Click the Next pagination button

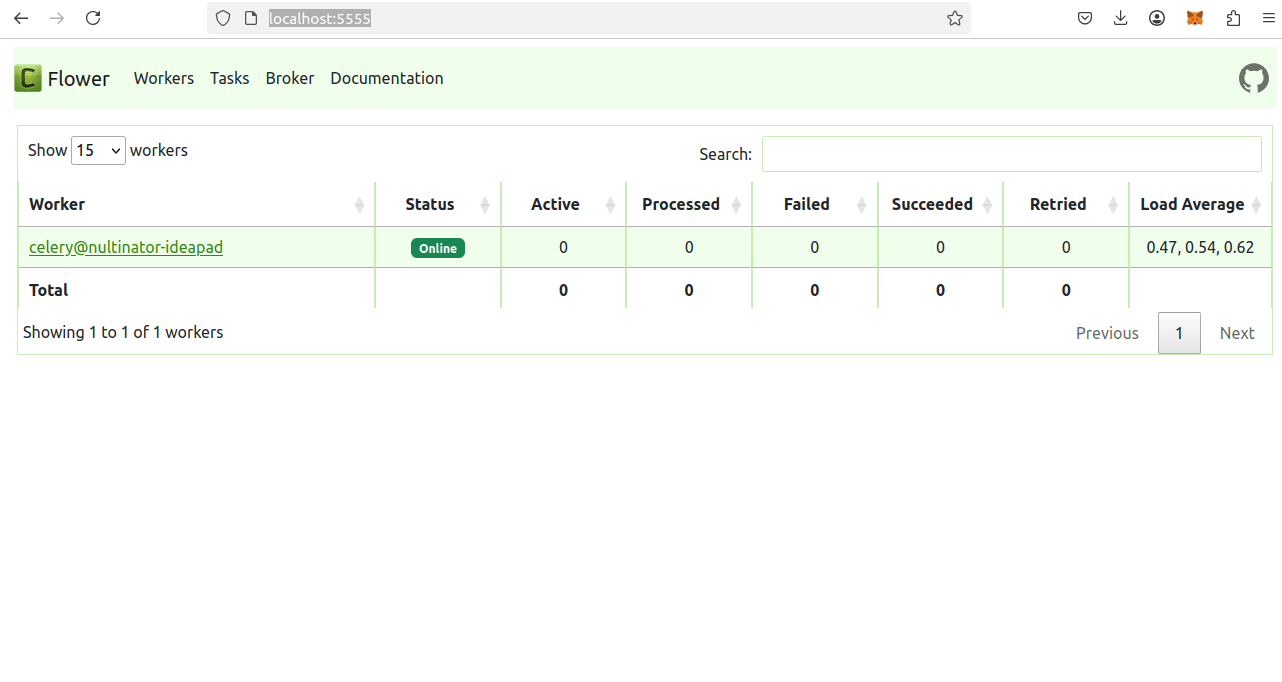click(1237, 333)
